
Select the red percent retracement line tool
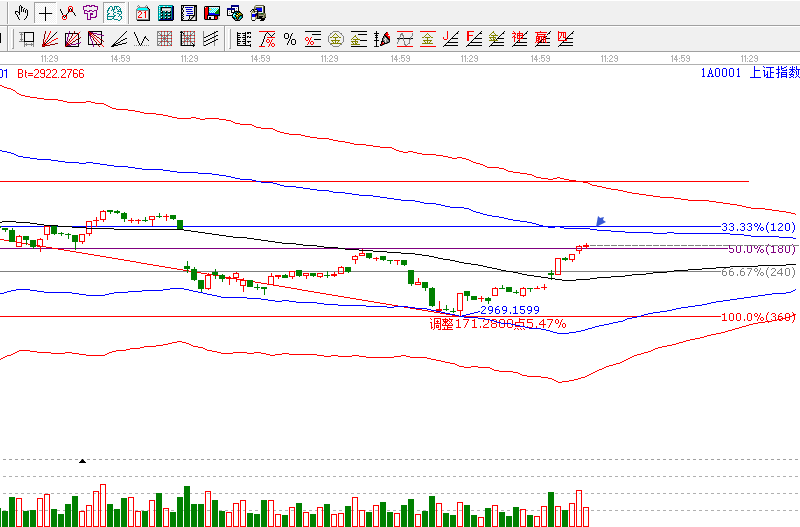267,39
